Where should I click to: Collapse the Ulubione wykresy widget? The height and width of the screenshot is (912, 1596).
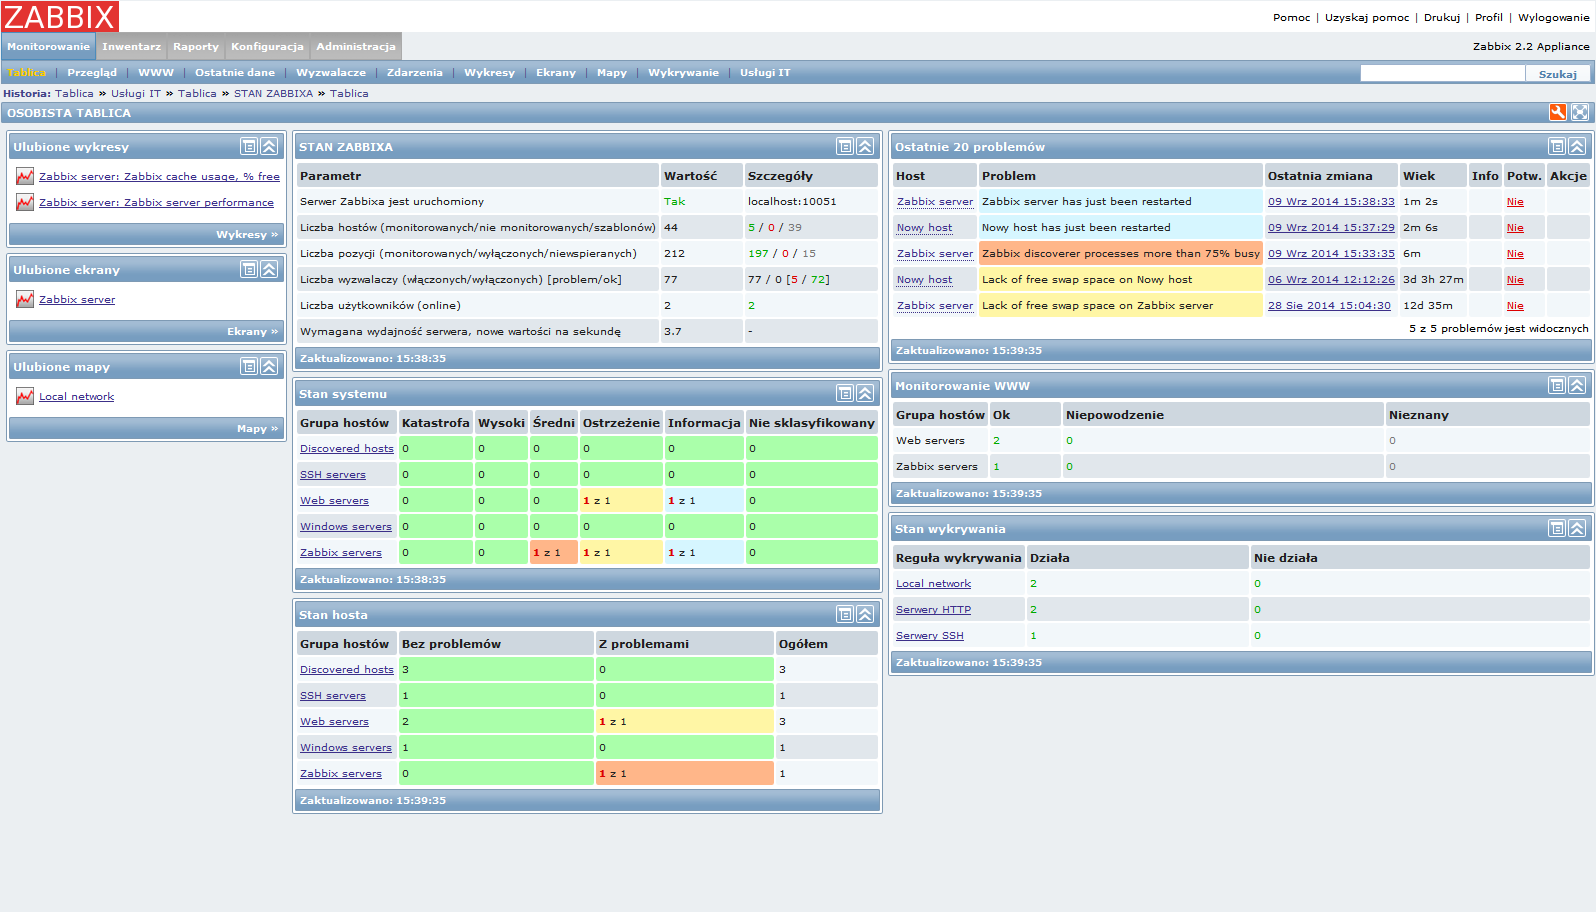[269, 146]
